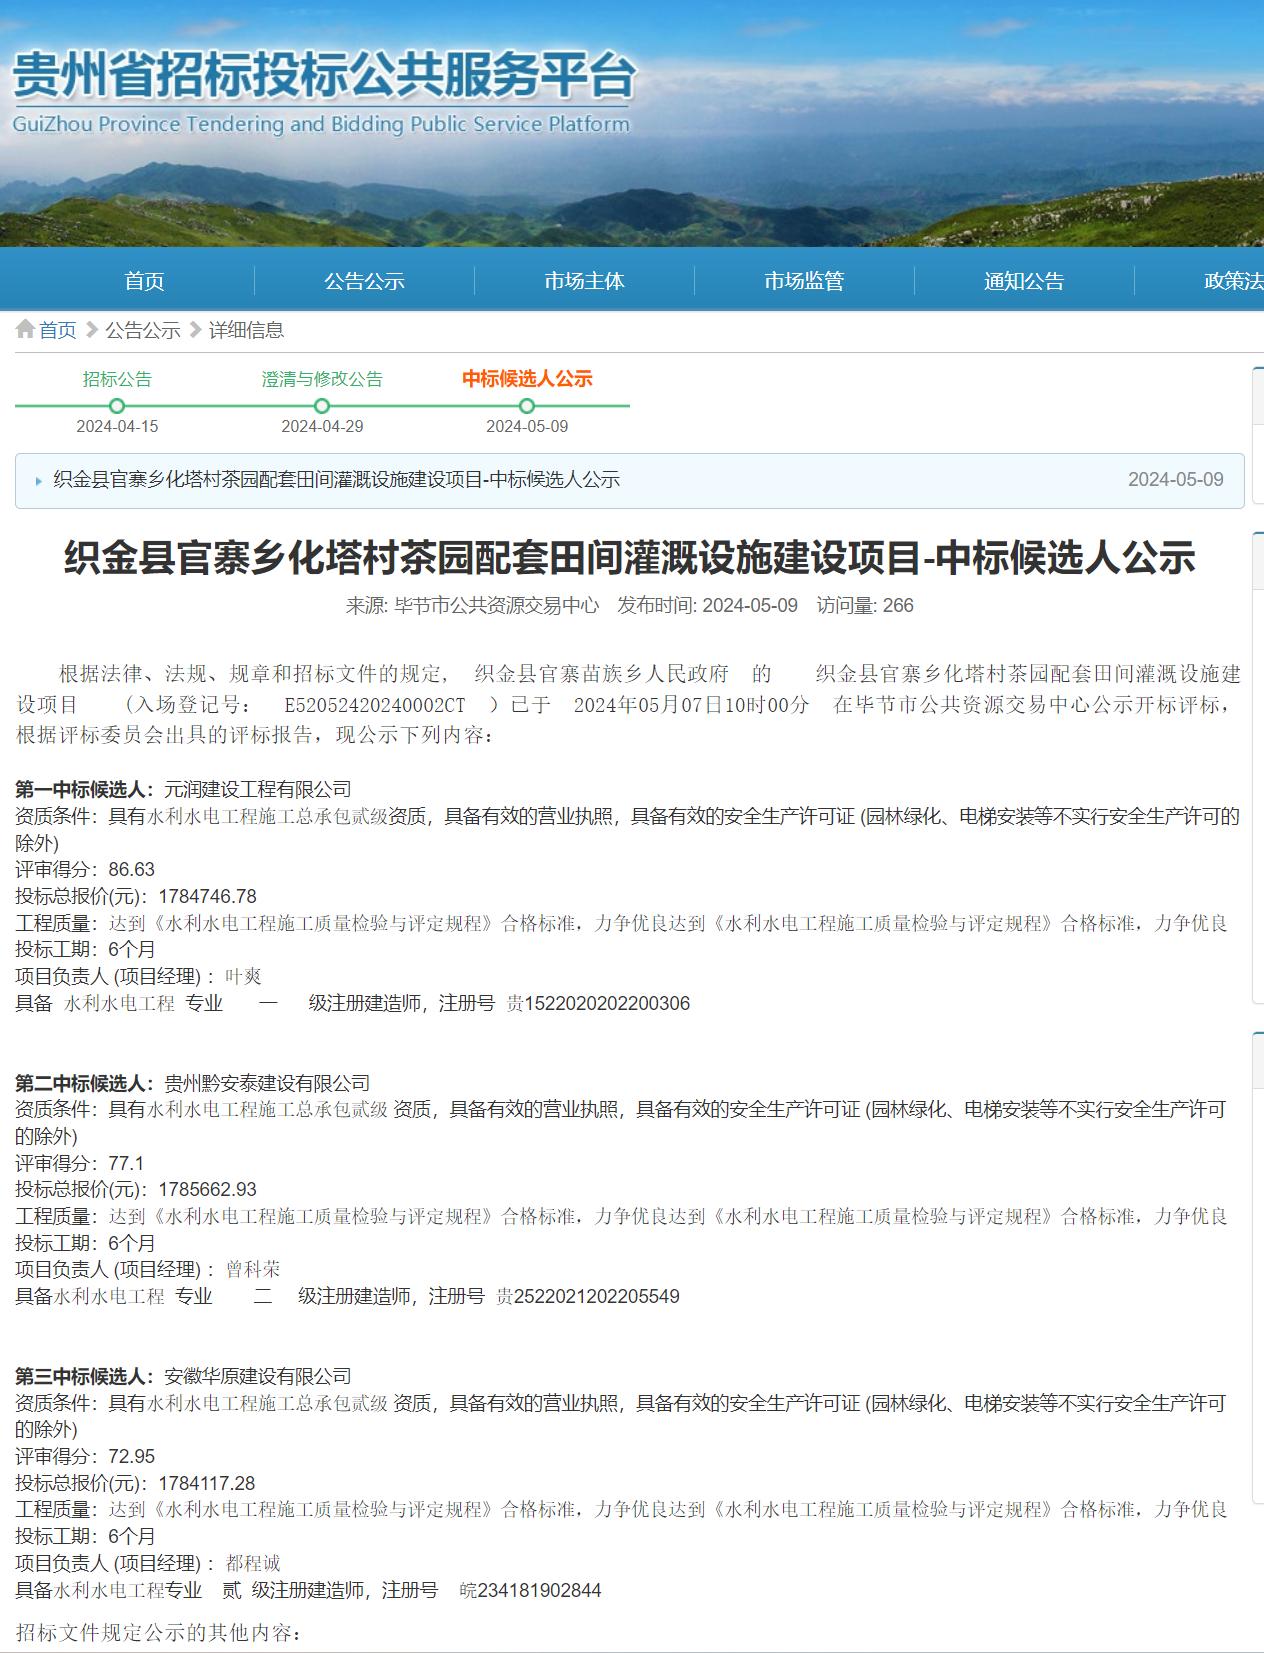
Task: Open the 政策法 navigation item at right
Action: point(1233,281)
